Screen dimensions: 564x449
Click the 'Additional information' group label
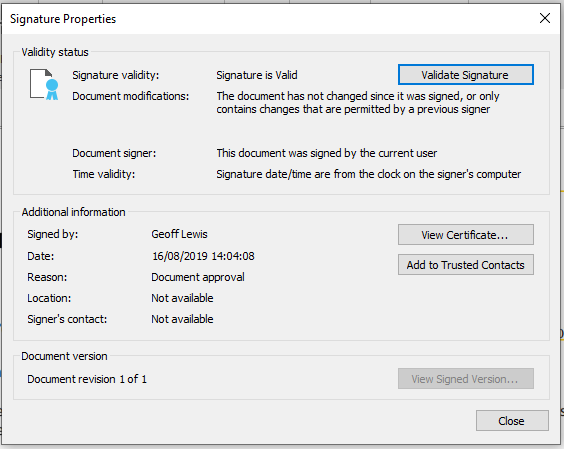(x=73, y=212)
